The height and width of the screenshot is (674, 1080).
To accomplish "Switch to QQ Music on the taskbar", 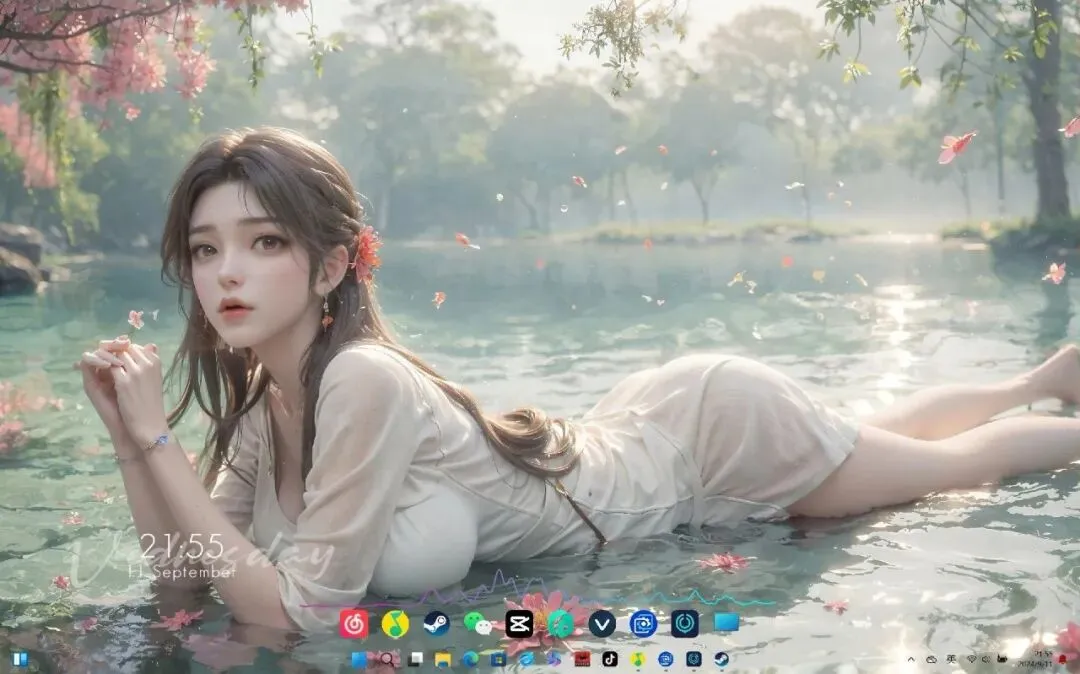I will point(638,660).
